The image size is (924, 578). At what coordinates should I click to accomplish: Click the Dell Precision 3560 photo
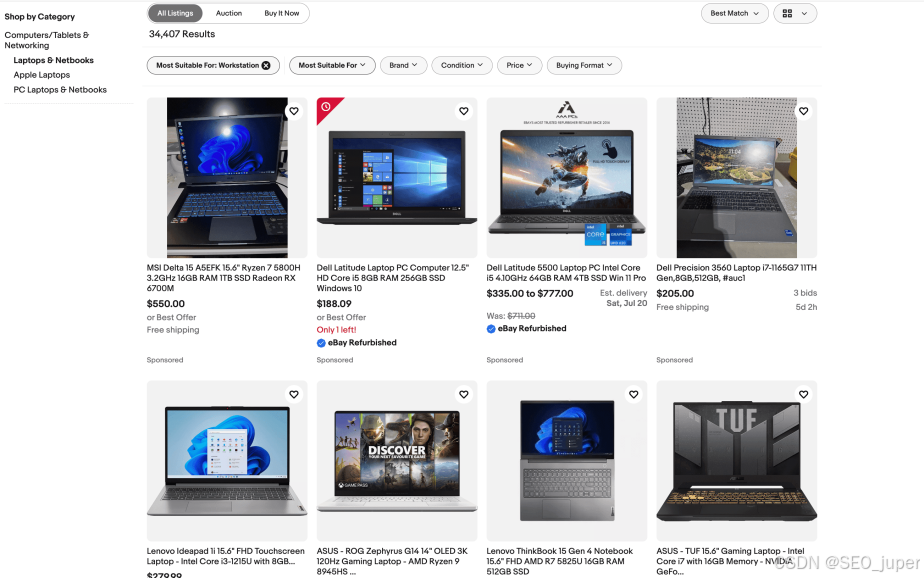(x=737, y=178)
